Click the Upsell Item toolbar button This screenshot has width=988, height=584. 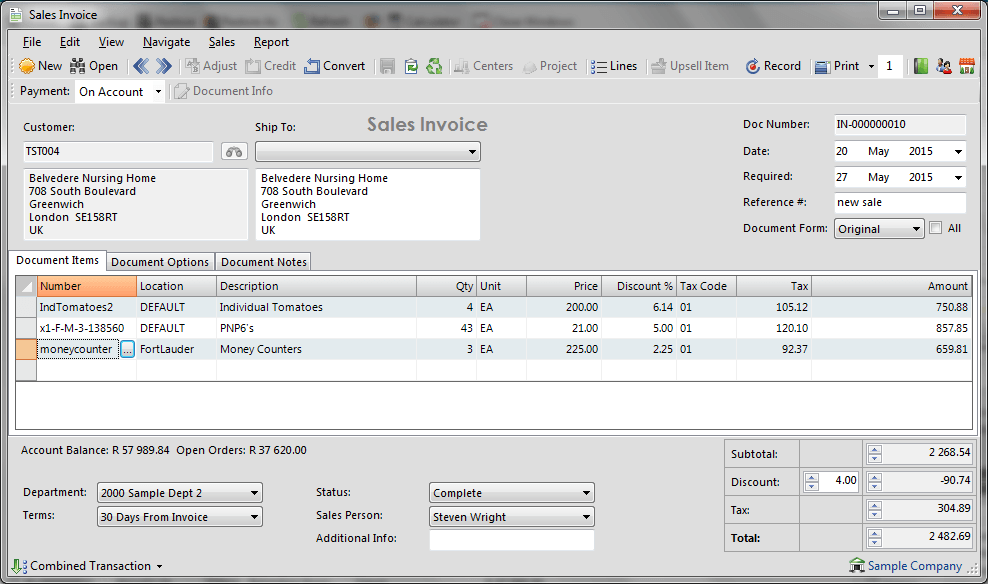[690, 66]
